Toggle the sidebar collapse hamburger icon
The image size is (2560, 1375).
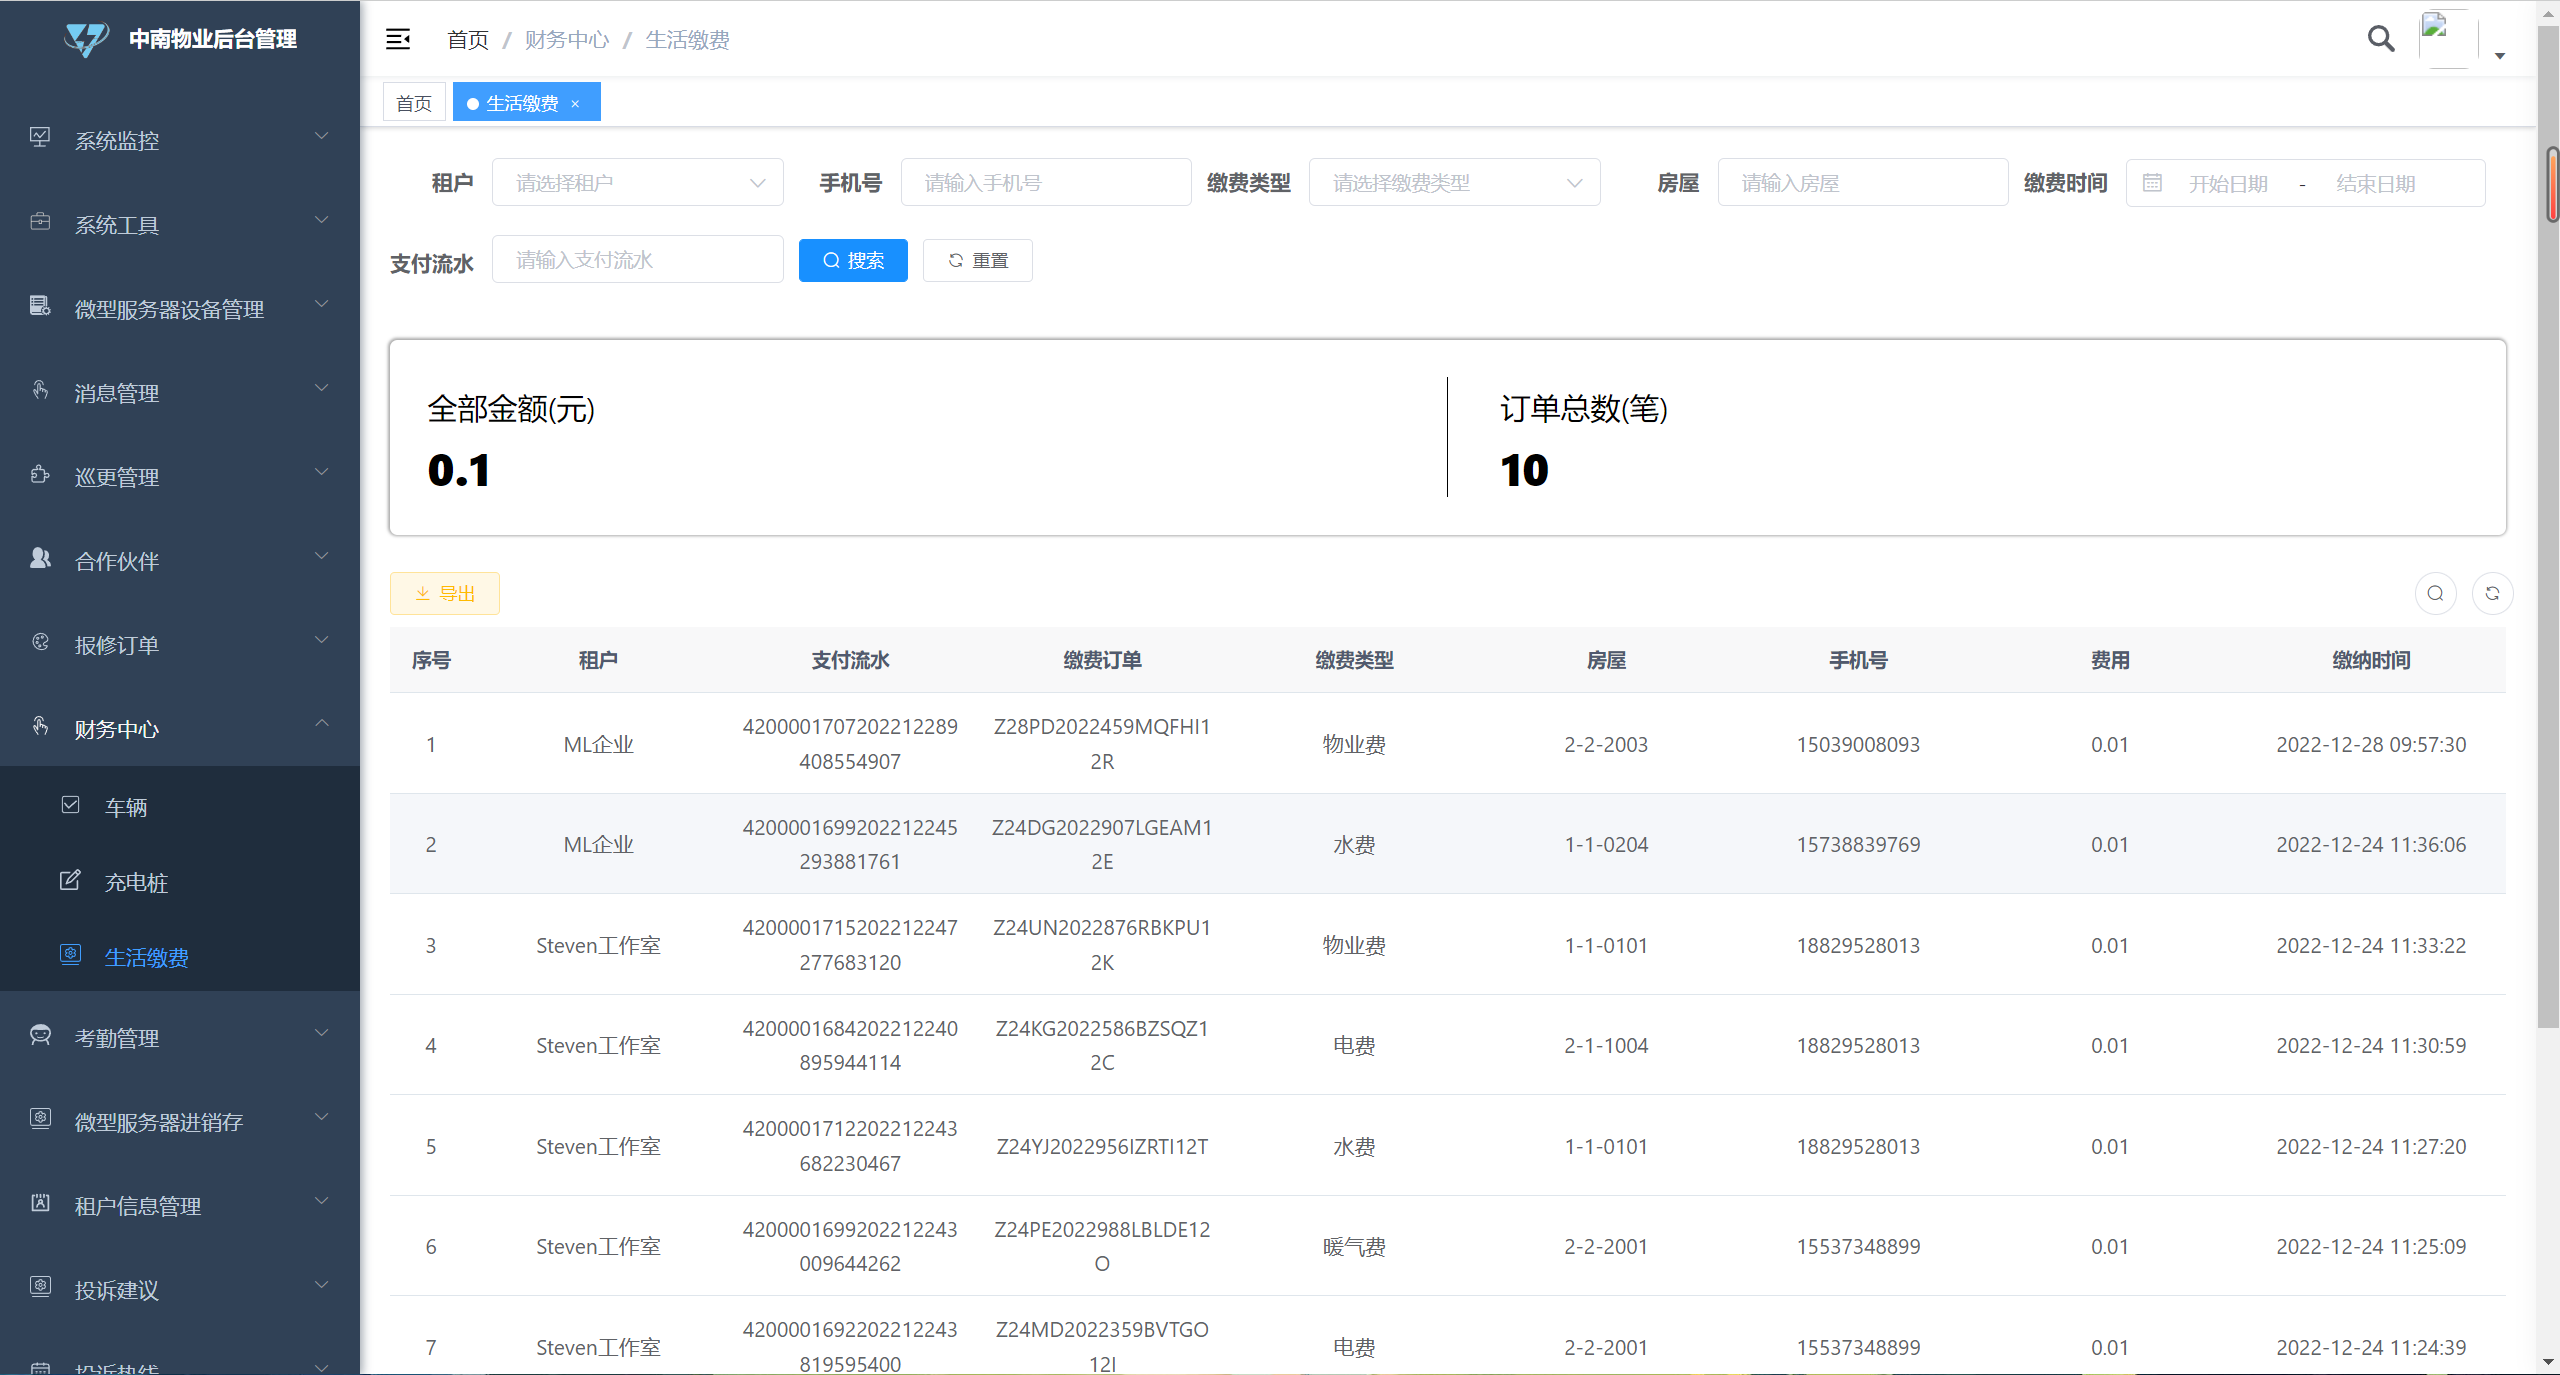coord(398,39)
